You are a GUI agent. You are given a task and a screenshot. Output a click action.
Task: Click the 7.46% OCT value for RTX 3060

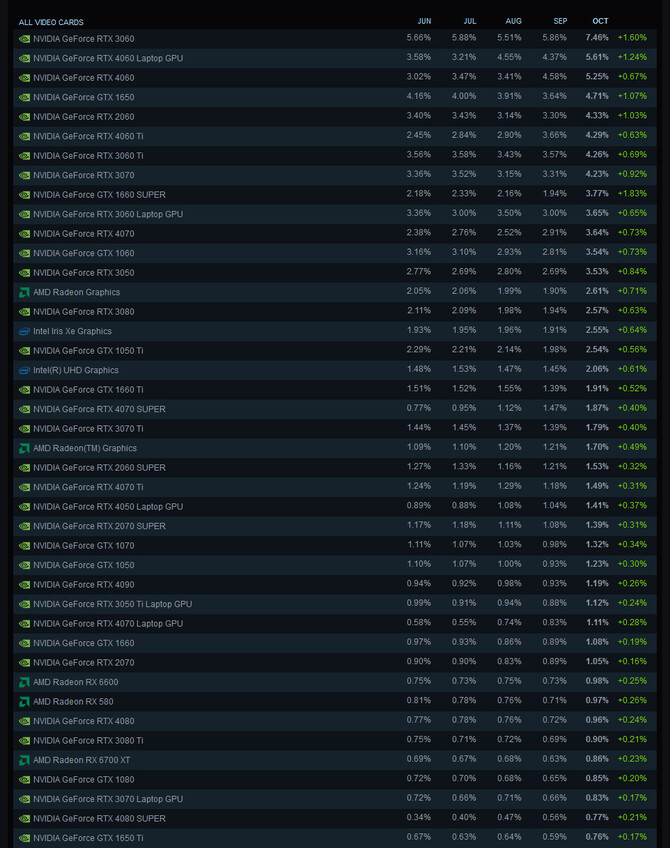coord(597,38)
